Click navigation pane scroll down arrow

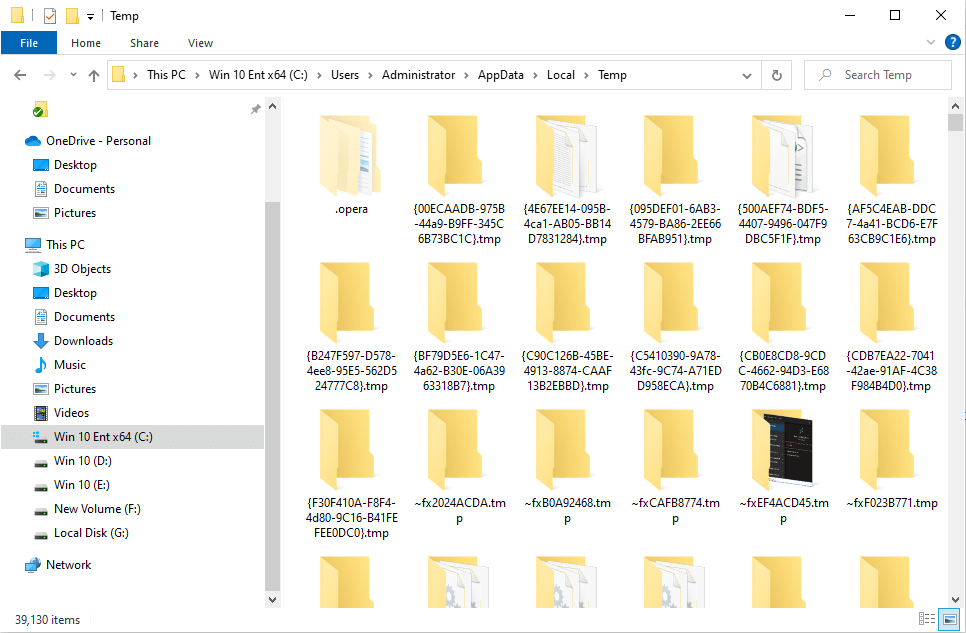tap(272, 599)
